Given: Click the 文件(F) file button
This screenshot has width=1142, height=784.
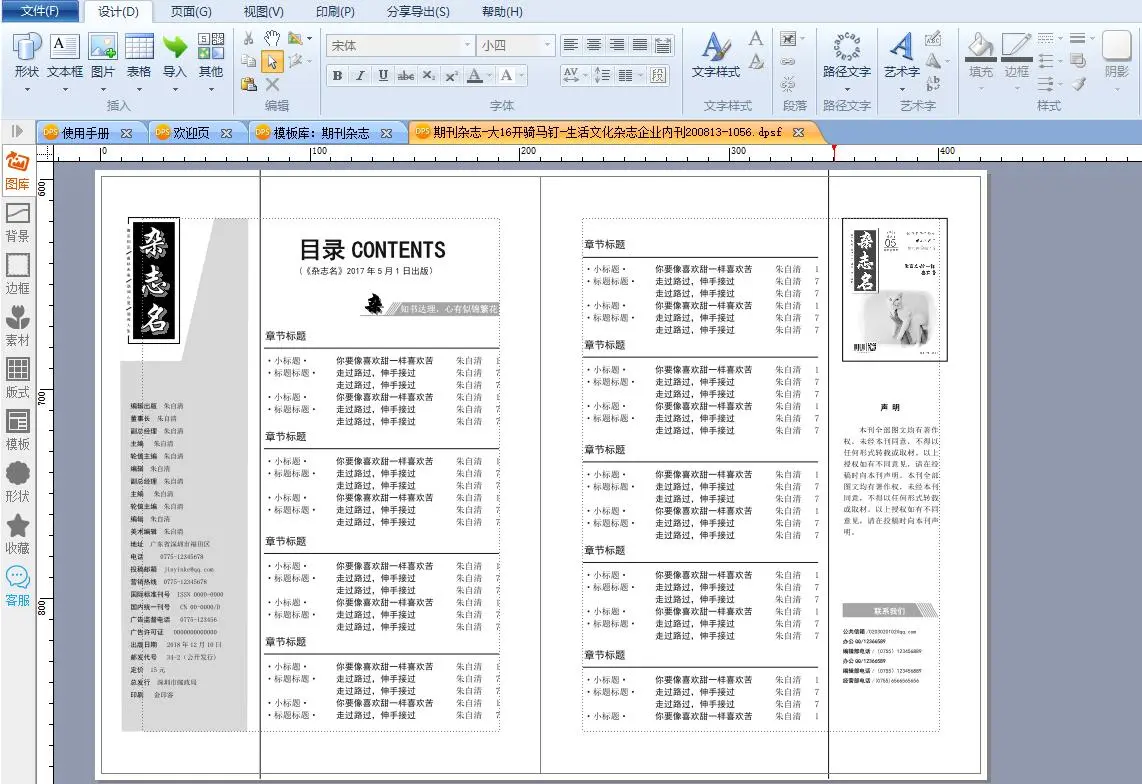Looking at the screenshot, I should pos(40,12).
